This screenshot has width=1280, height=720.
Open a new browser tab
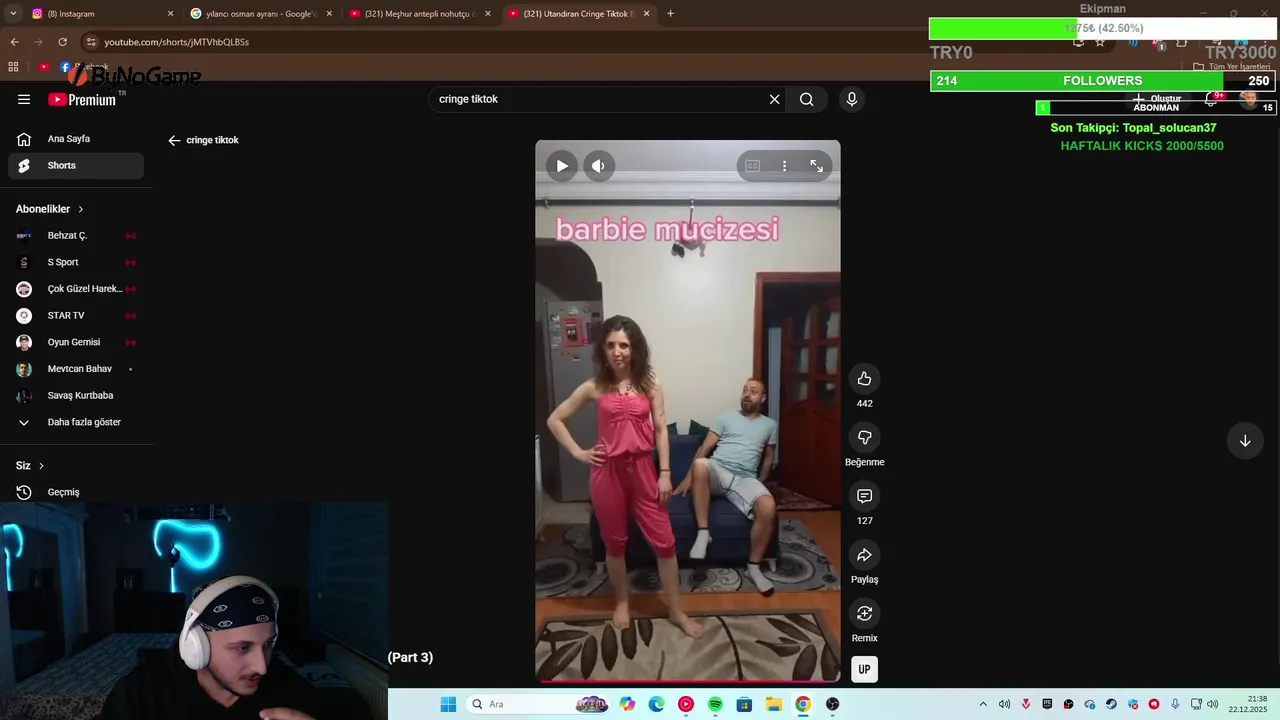coord(670,14)
